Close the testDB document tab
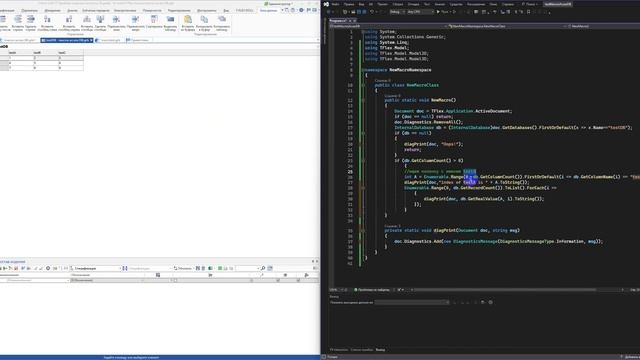 pos(91,40)
